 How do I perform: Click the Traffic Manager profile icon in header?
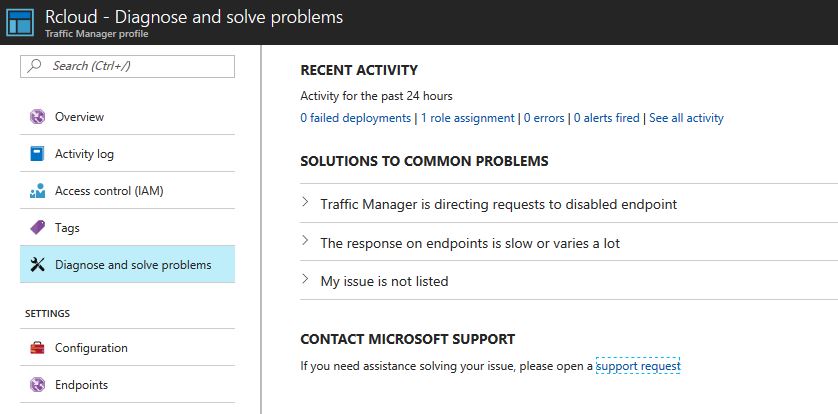[20, 22]
